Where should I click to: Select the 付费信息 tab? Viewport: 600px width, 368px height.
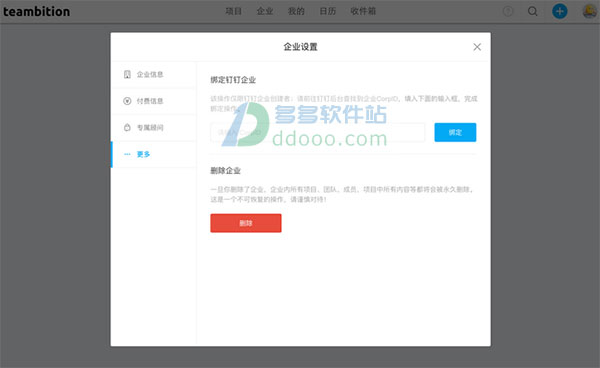154,101
